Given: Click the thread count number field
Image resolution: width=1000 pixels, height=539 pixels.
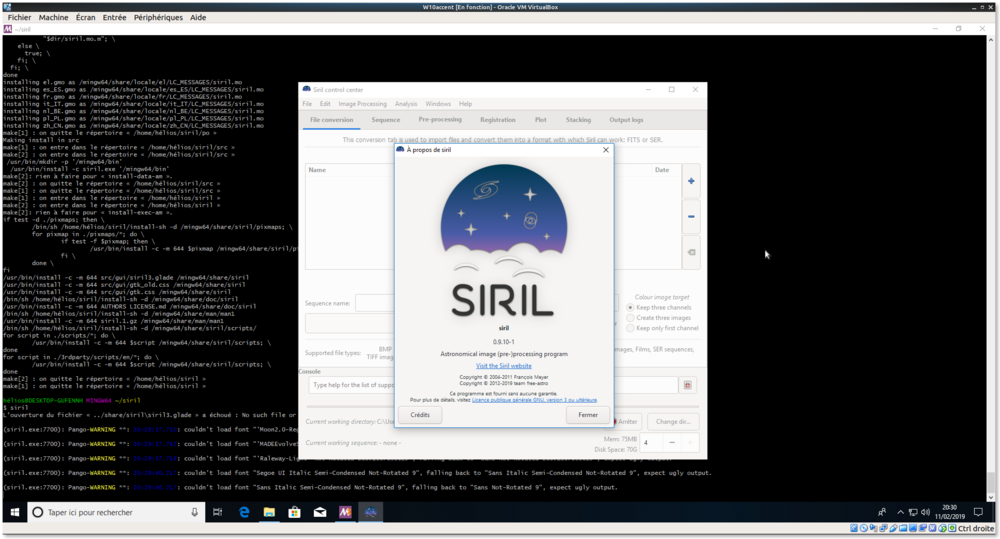Looking at the screenshot, I should (652, 443).
